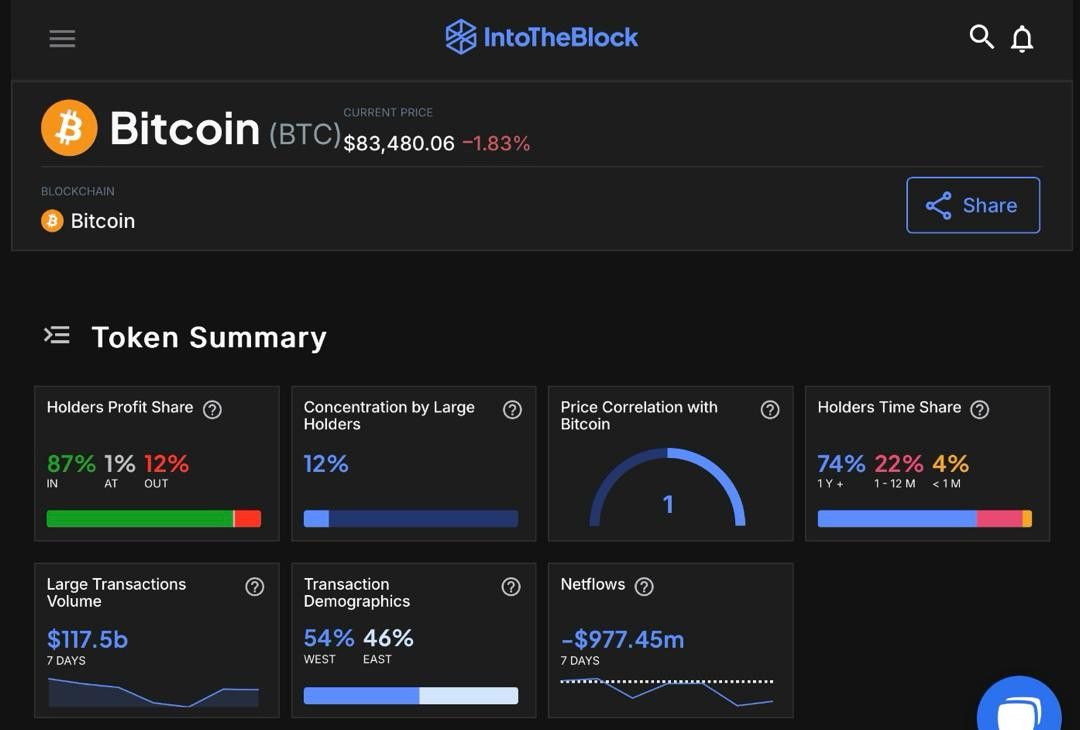Click the price correlation gauge
Image resolution: width=1080 pixels, height=730 pixels.
[x=667, y=490]
